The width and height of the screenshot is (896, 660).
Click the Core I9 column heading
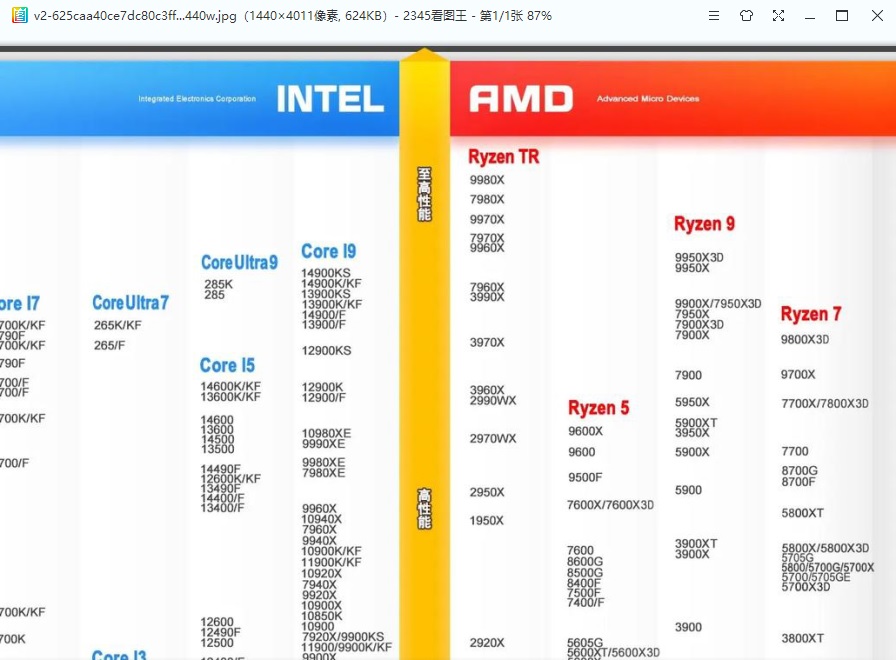328,251
